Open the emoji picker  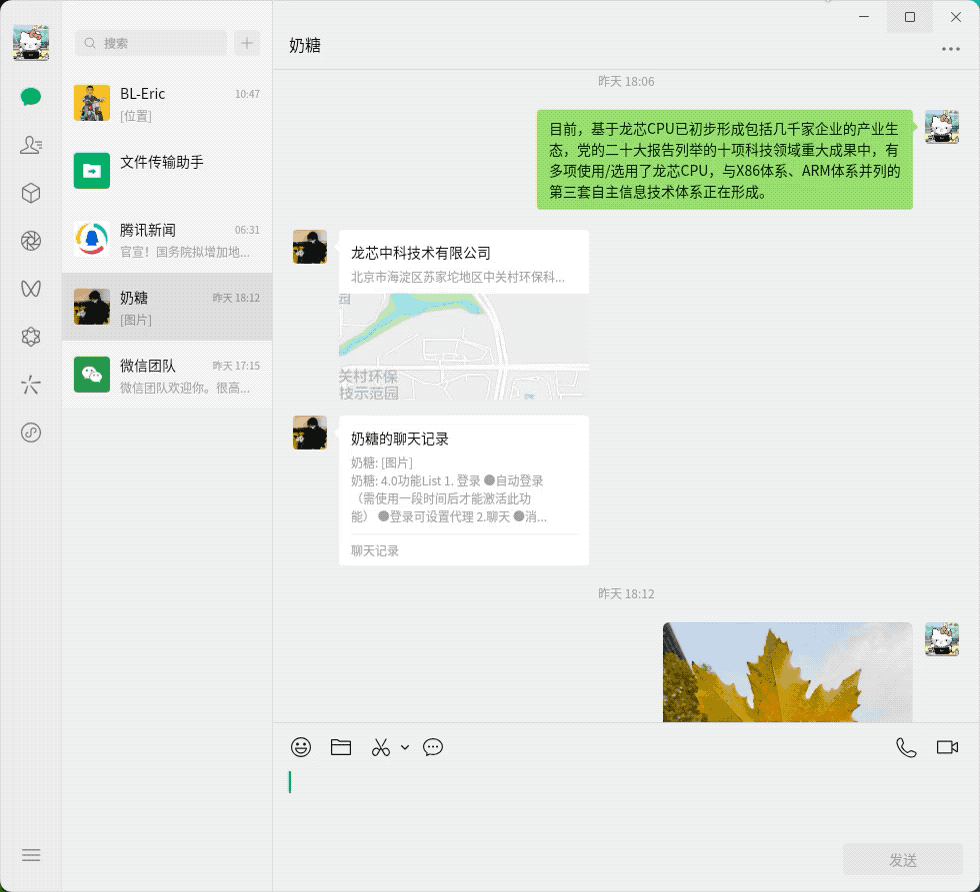[301, 747]
